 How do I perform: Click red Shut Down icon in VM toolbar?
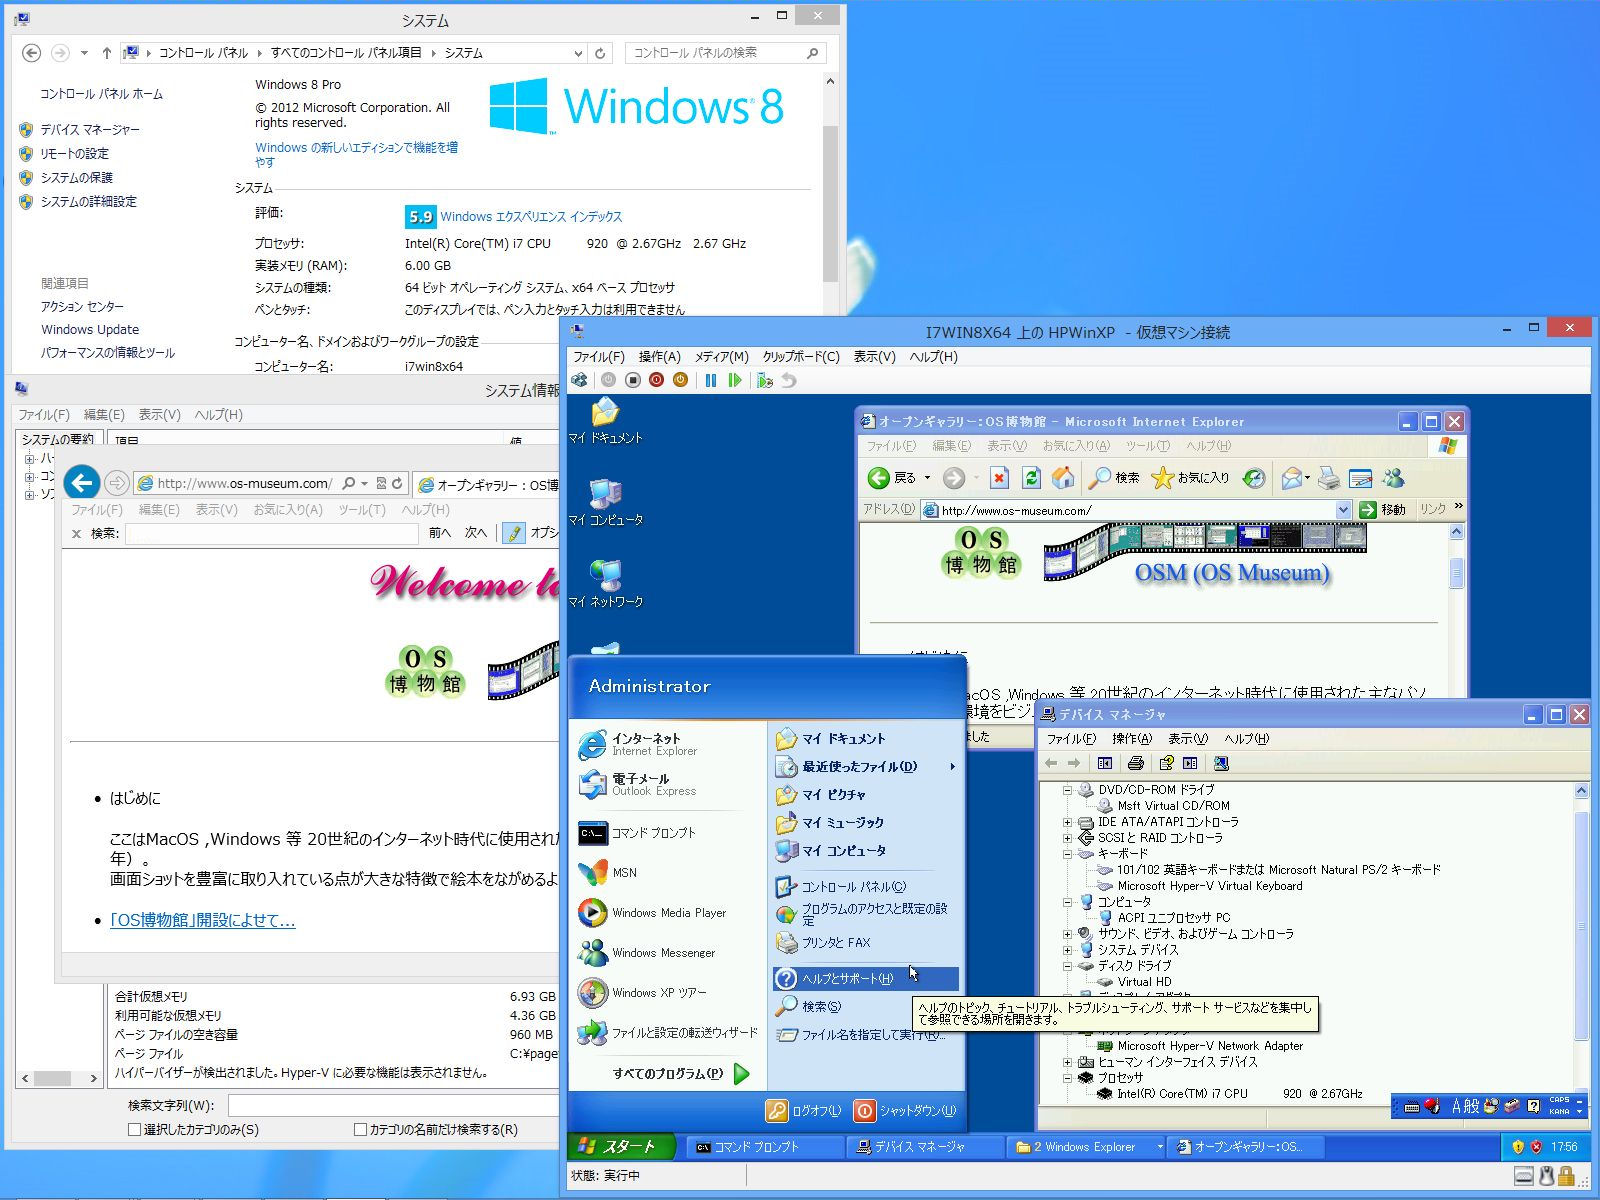657,380
